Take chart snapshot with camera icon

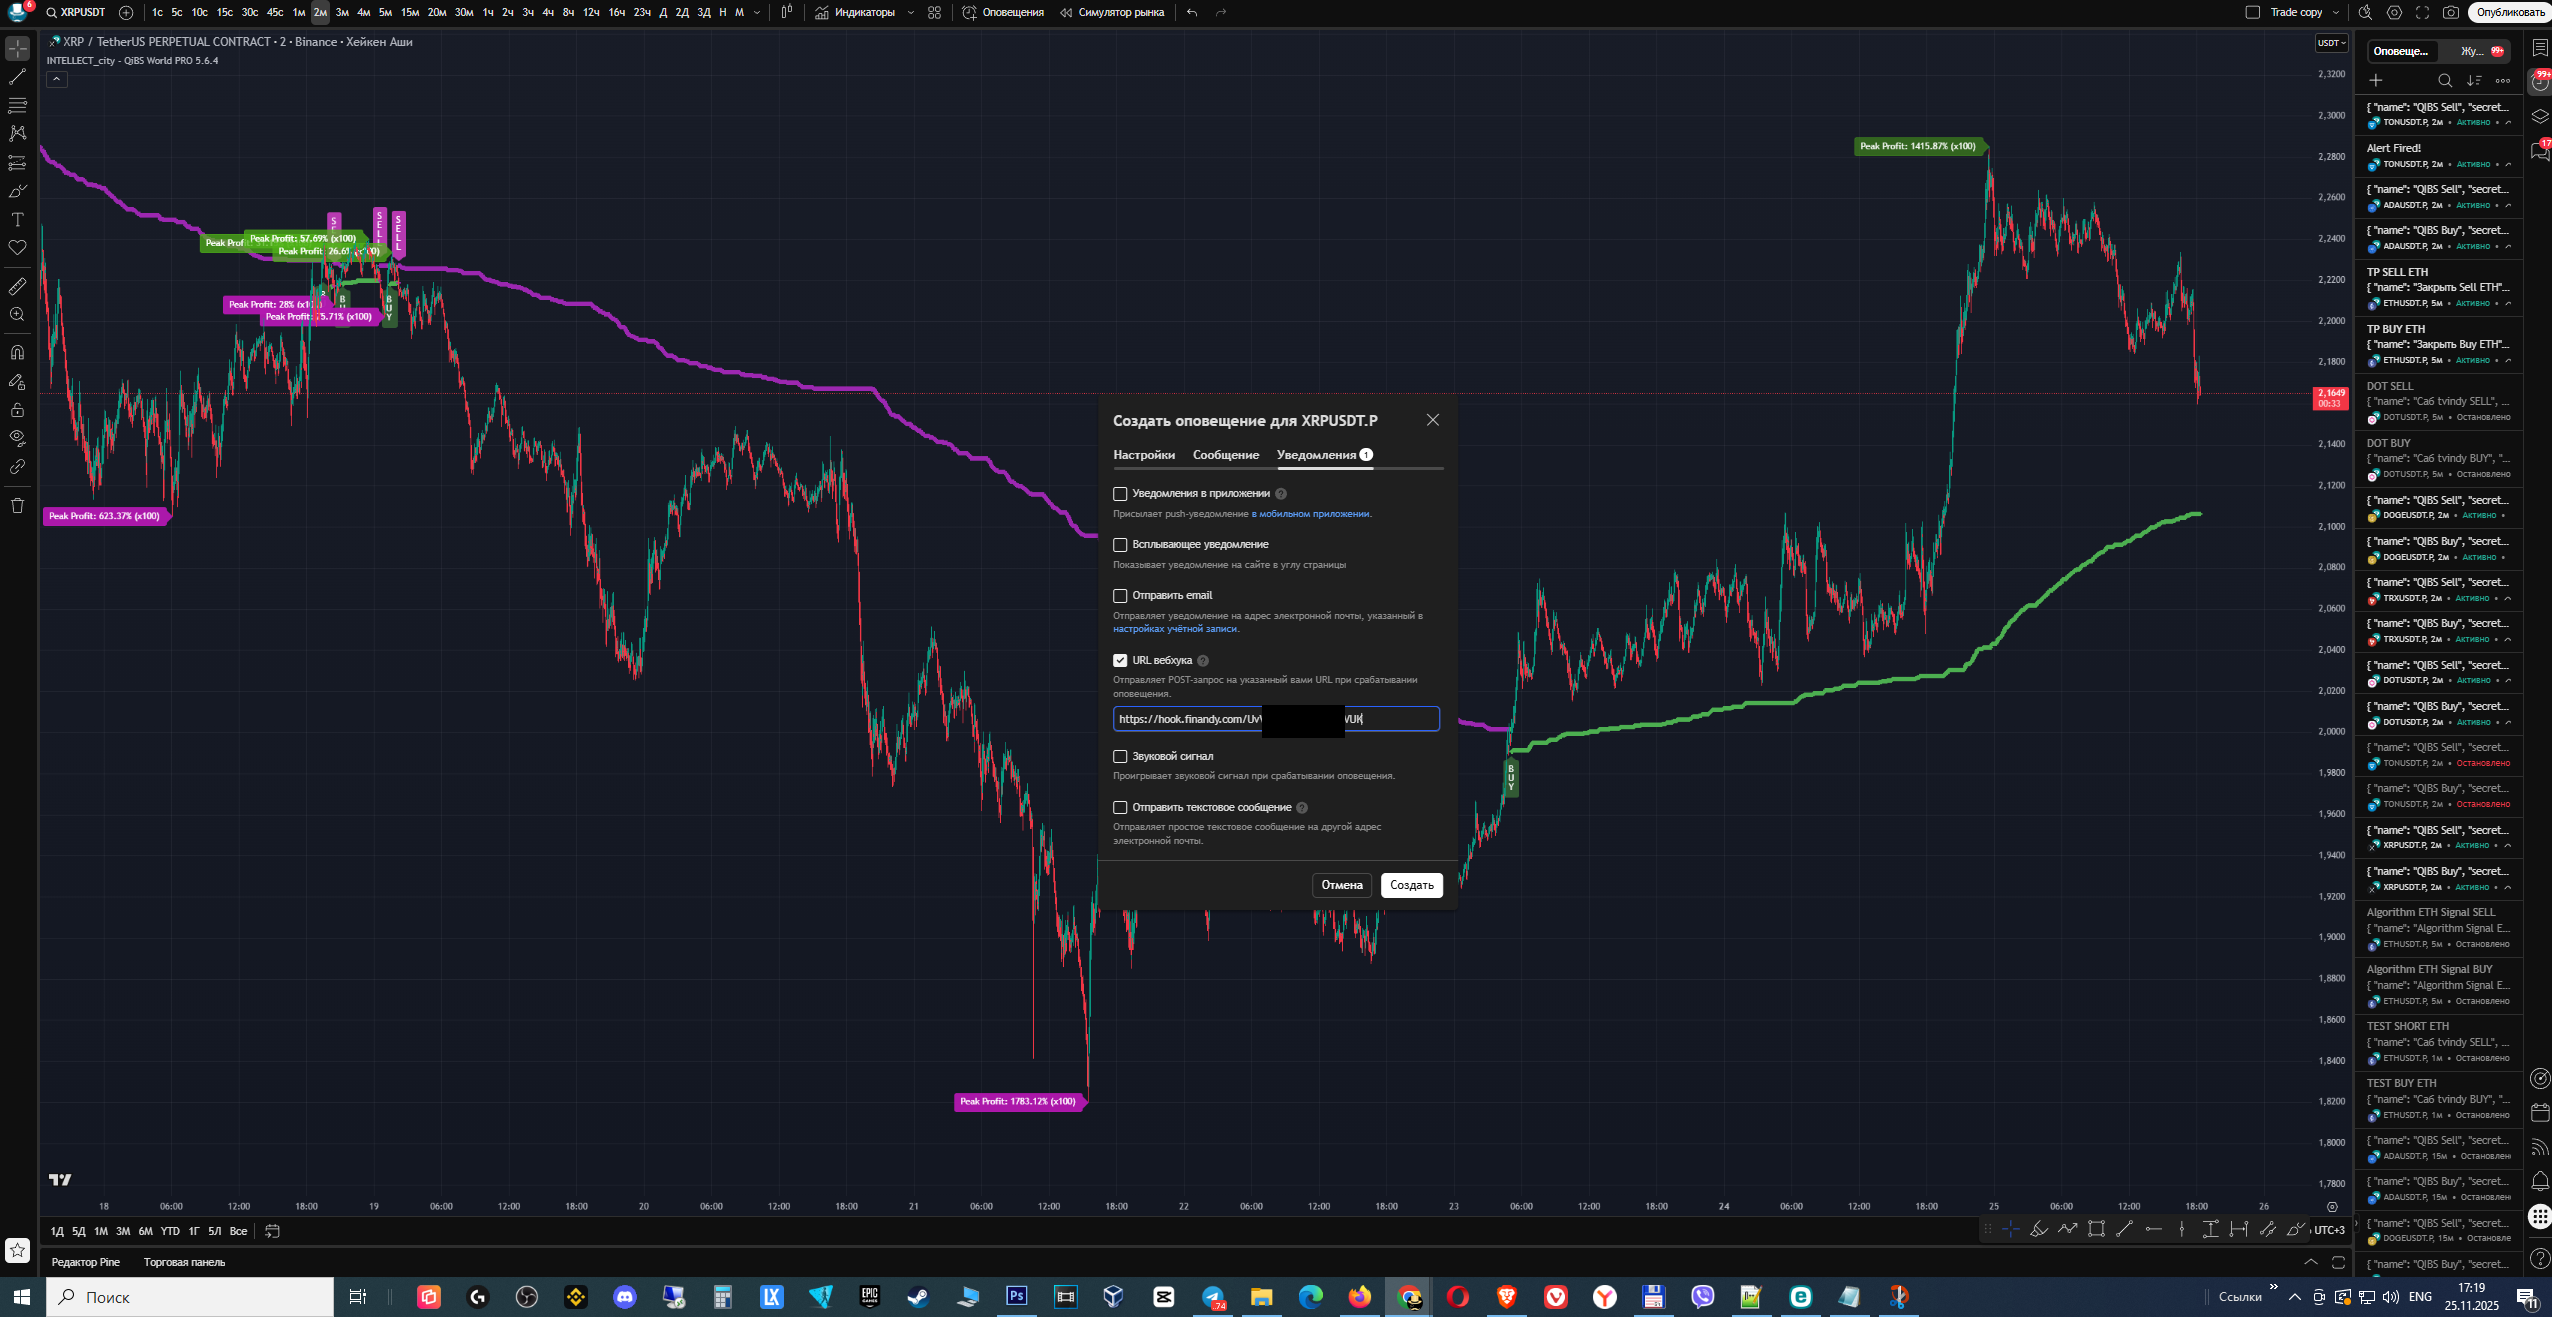[x=2450, y=12]
